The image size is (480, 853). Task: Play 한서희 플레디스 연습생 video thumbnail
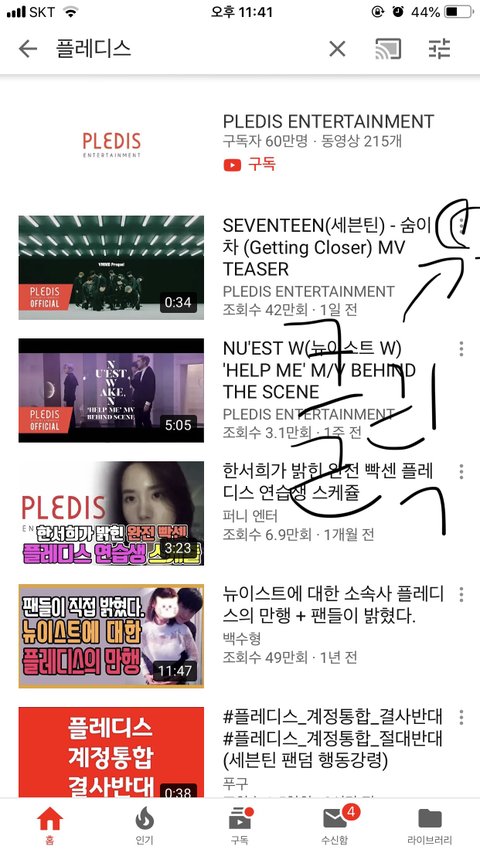point(111,514)
